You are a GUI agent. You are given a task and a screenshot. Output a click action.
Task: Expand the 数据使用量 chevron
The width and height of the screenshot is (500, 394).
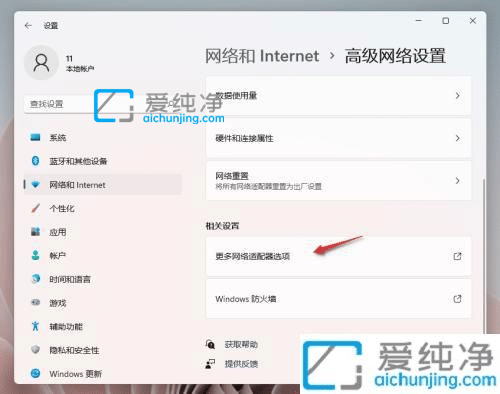click(458, 96)
